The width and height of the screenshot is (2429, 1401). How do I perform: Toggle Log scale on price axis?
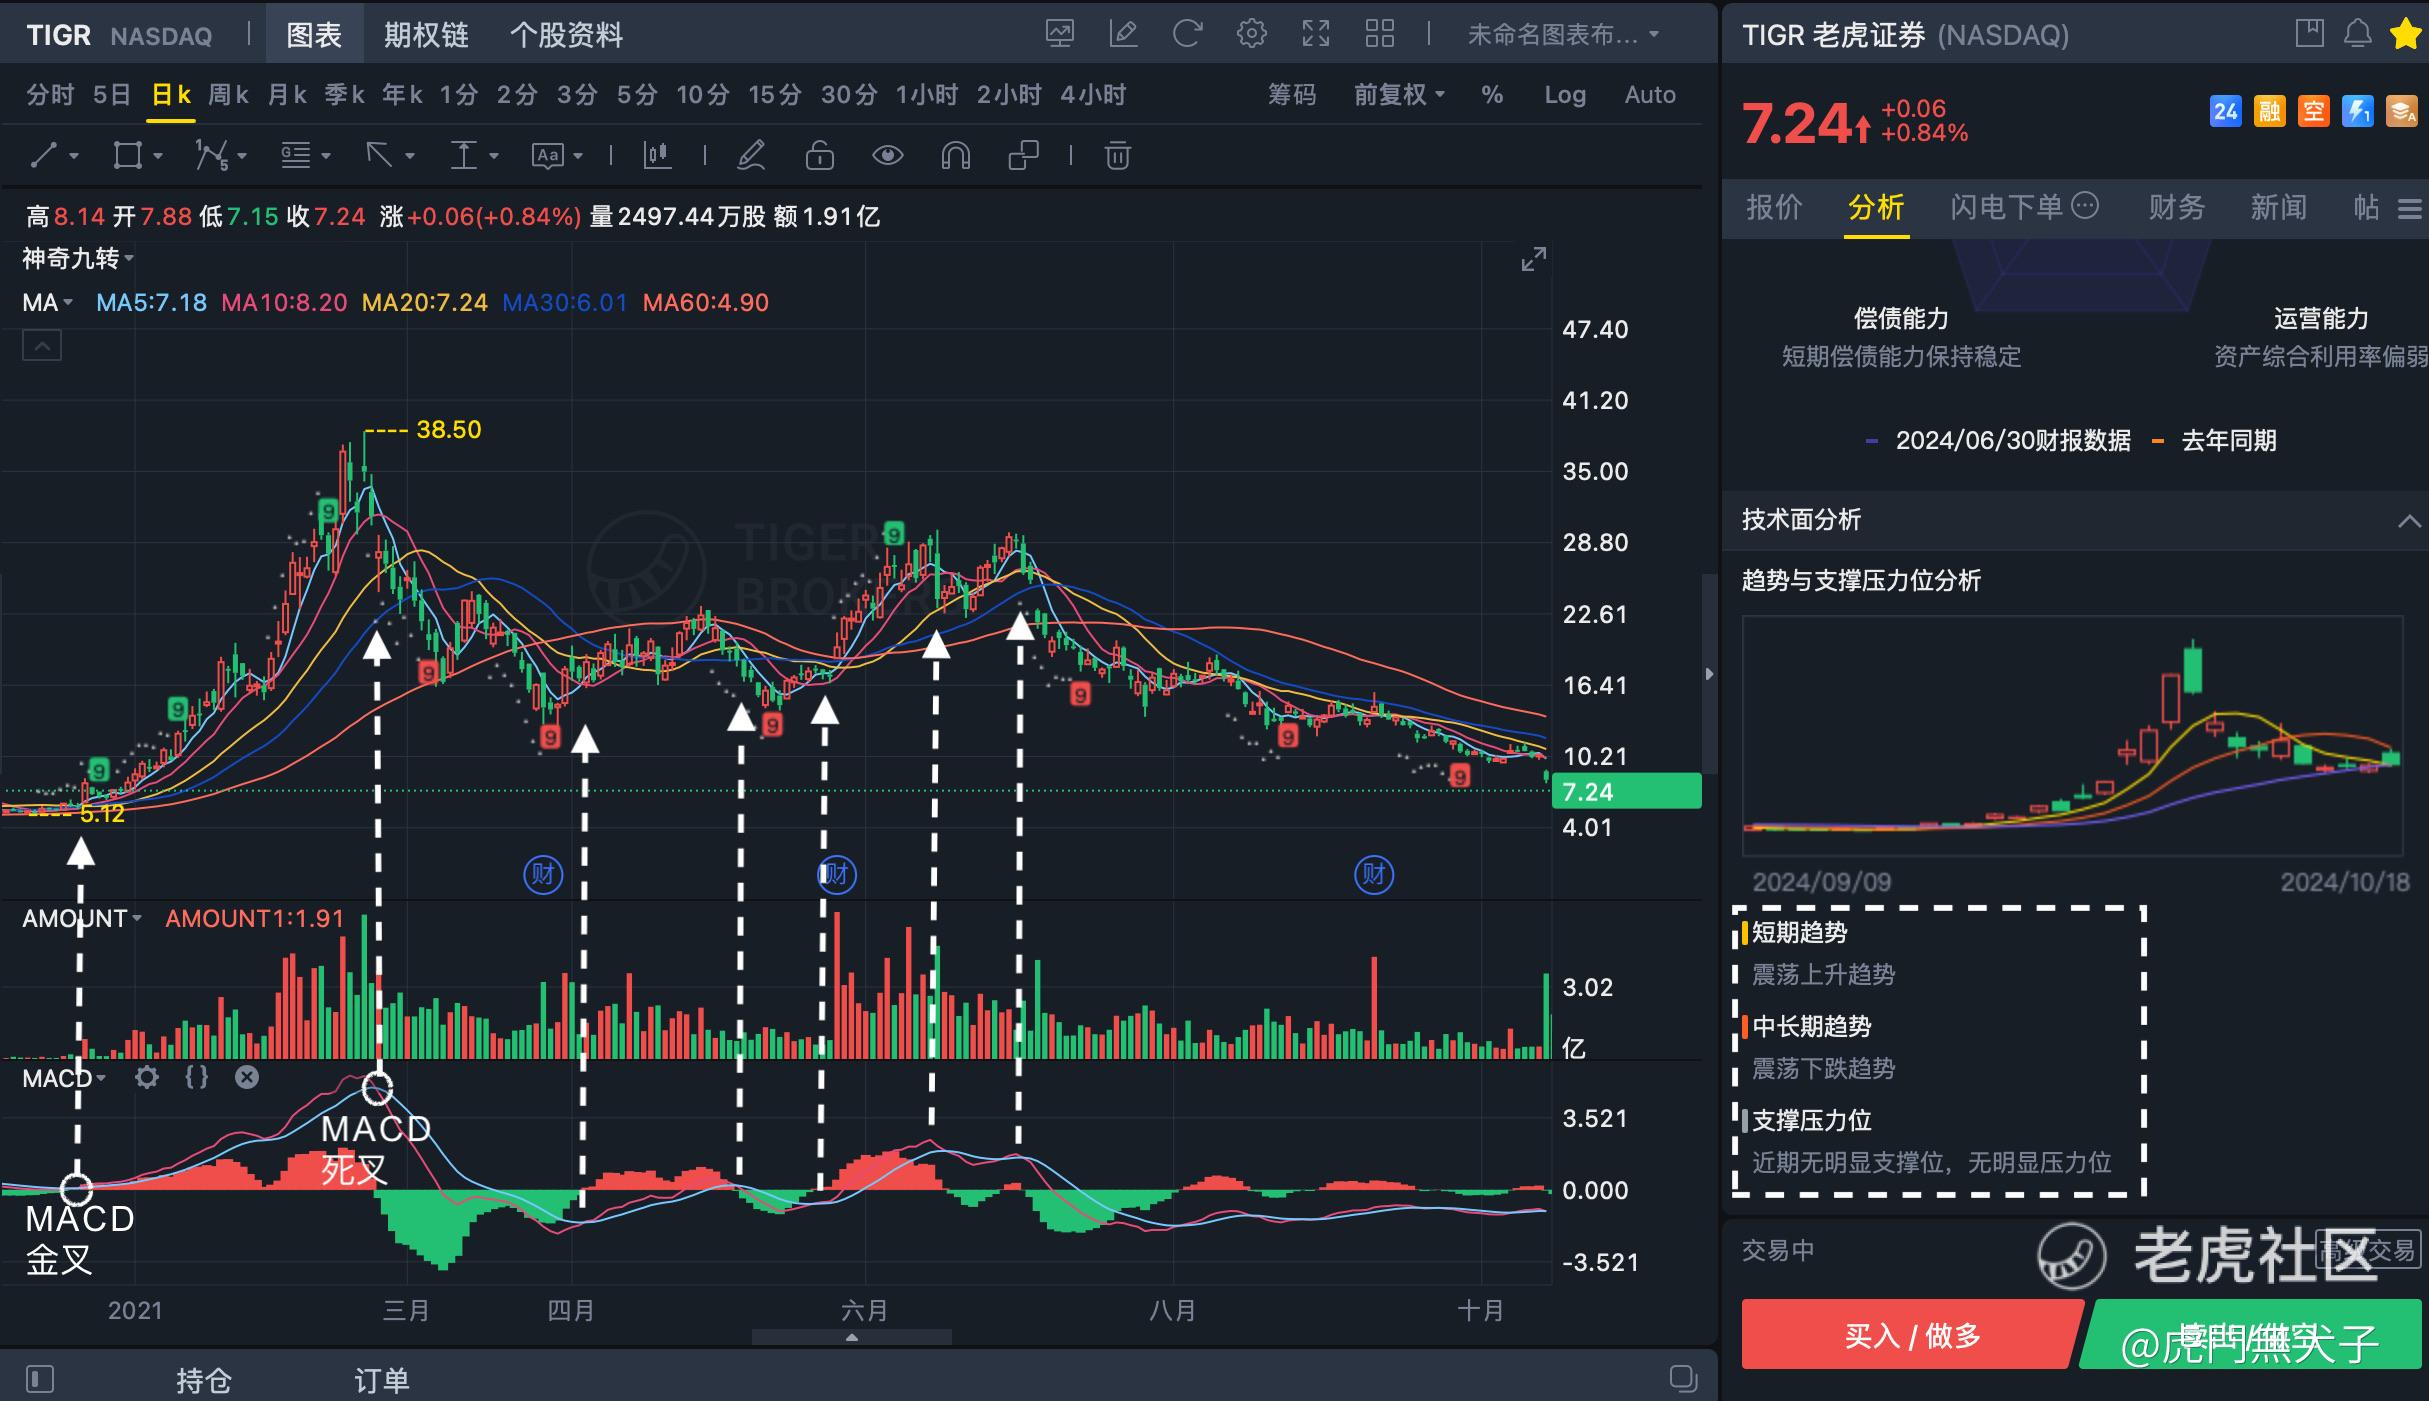click(x=1564, y=95)
